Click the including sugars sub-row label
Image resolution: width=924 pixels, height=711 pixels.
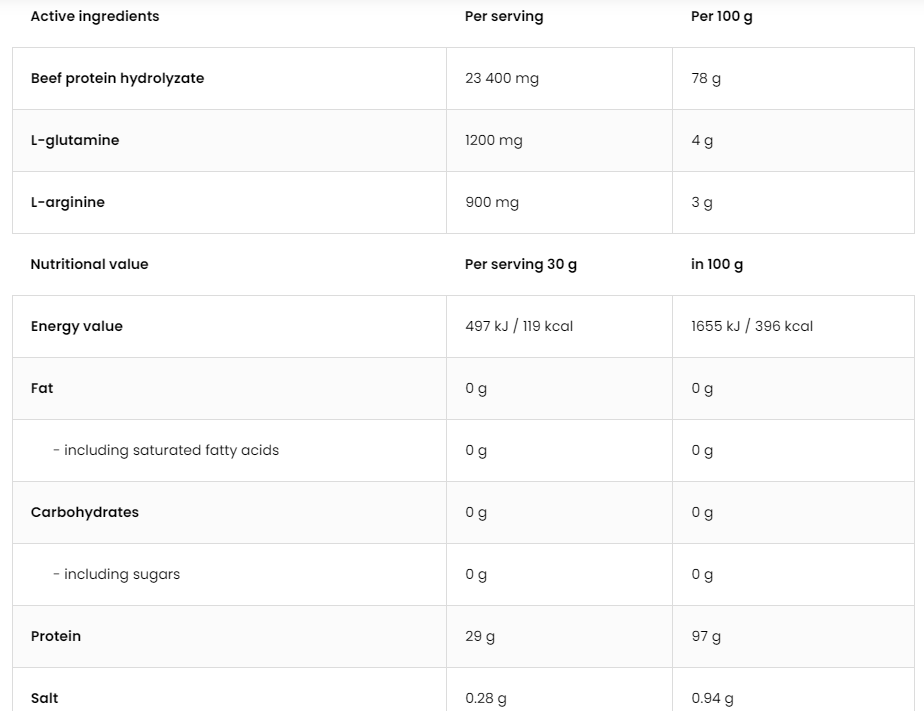[117, 574]
